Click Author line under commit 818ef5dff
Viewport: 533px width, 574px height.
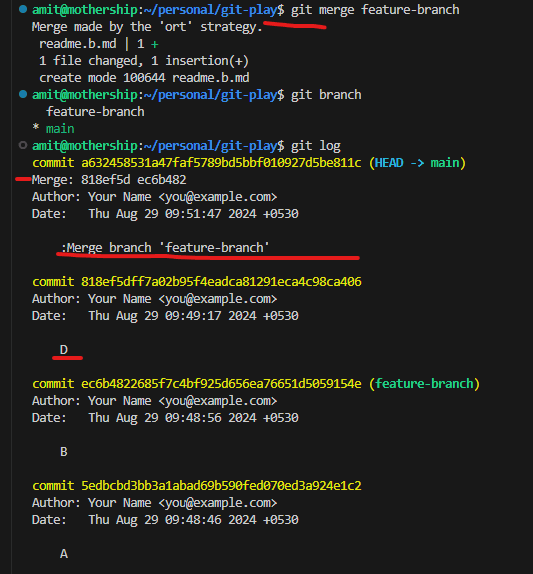pos(154,299)
